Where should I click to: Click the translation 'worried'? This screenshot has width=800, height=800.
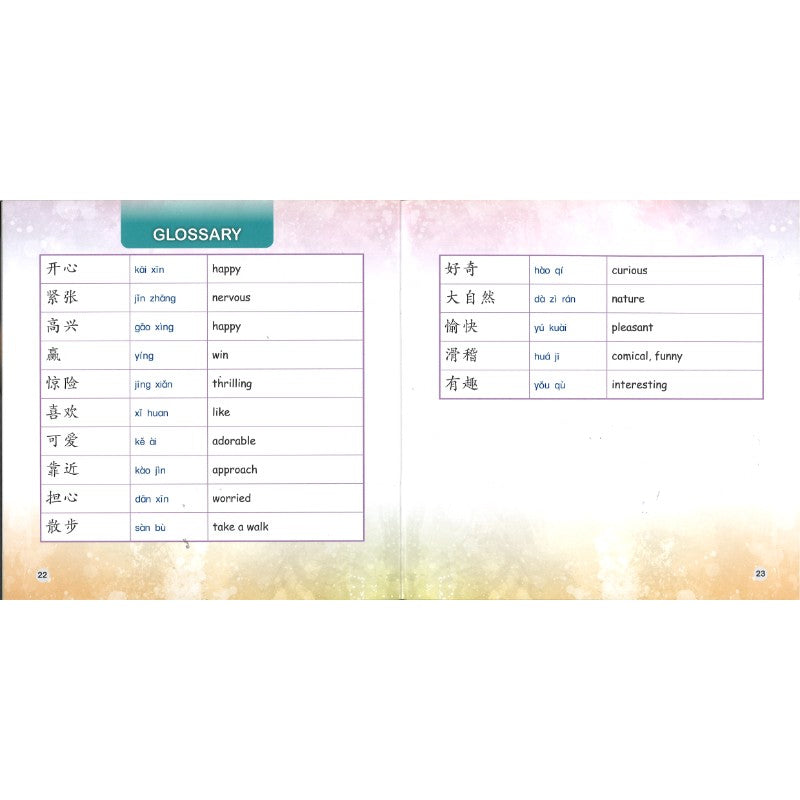(x=231, y=499)
